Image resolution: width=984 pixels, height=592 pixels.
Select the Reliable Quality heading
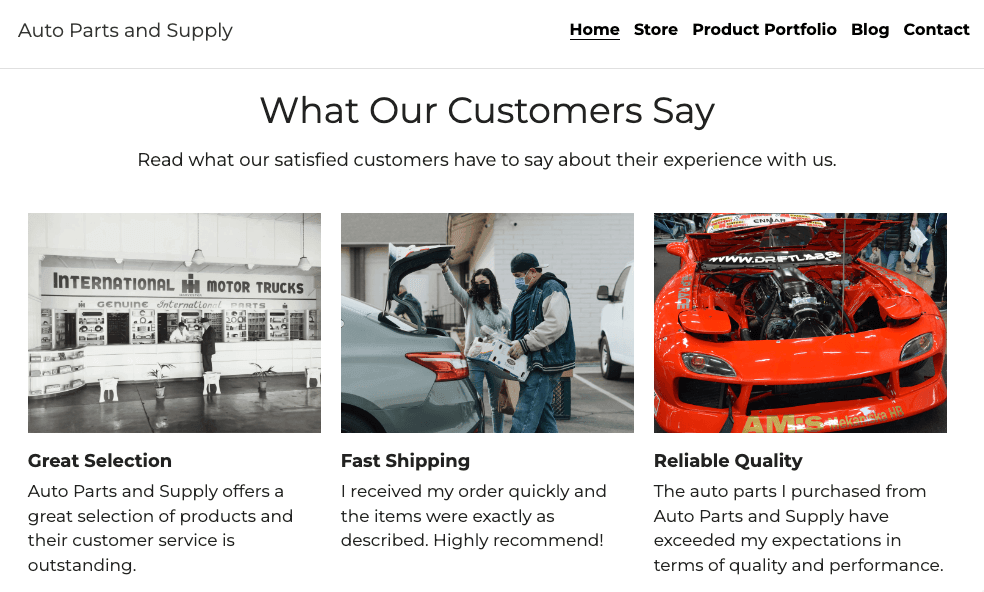pyautogui.click(x=728, y=461)
